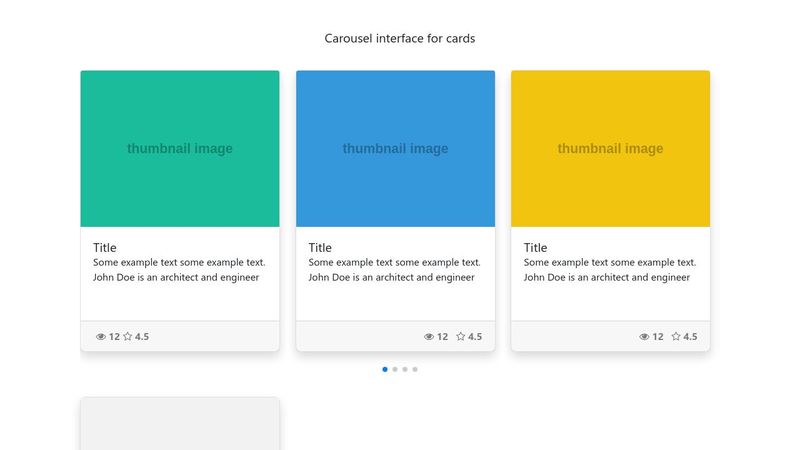
Task: Click the star rating icon on the green card
Action: [128, 337]
